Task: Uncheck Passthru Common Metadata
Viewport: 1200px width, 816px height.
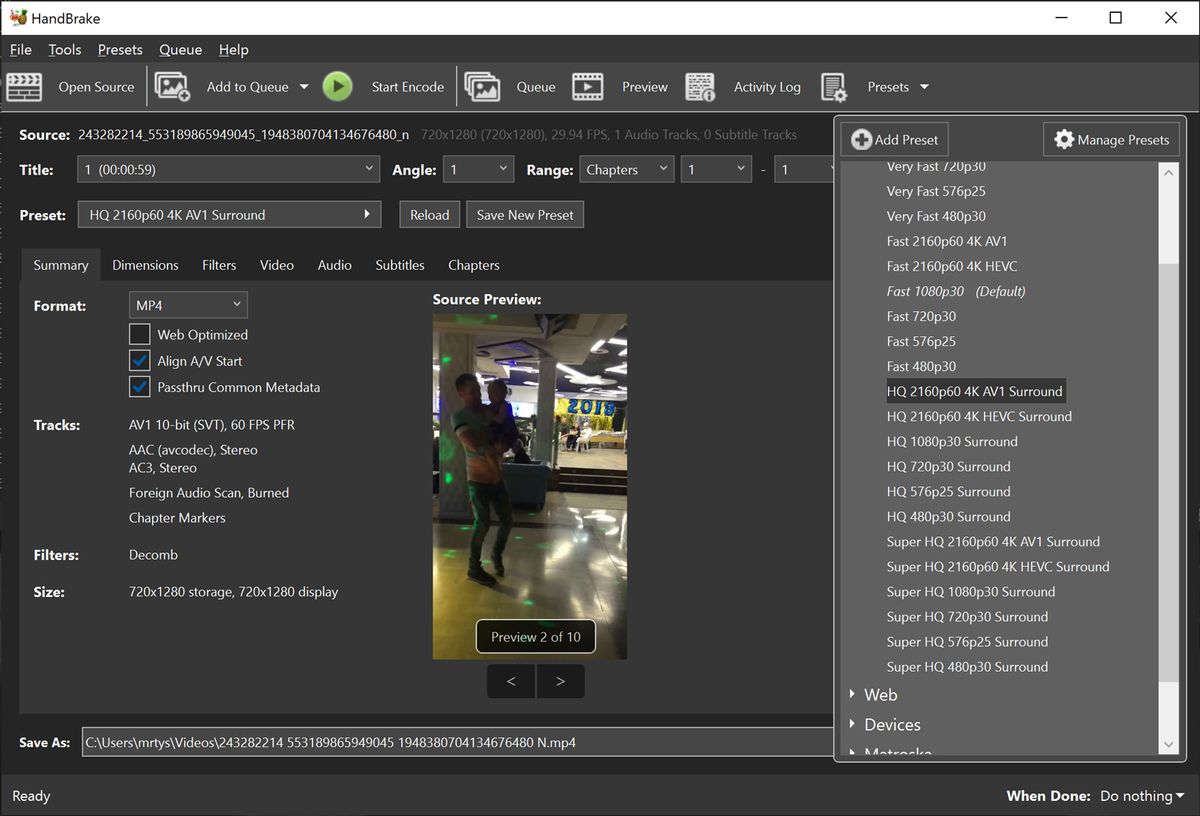Action: click(139, 387)
